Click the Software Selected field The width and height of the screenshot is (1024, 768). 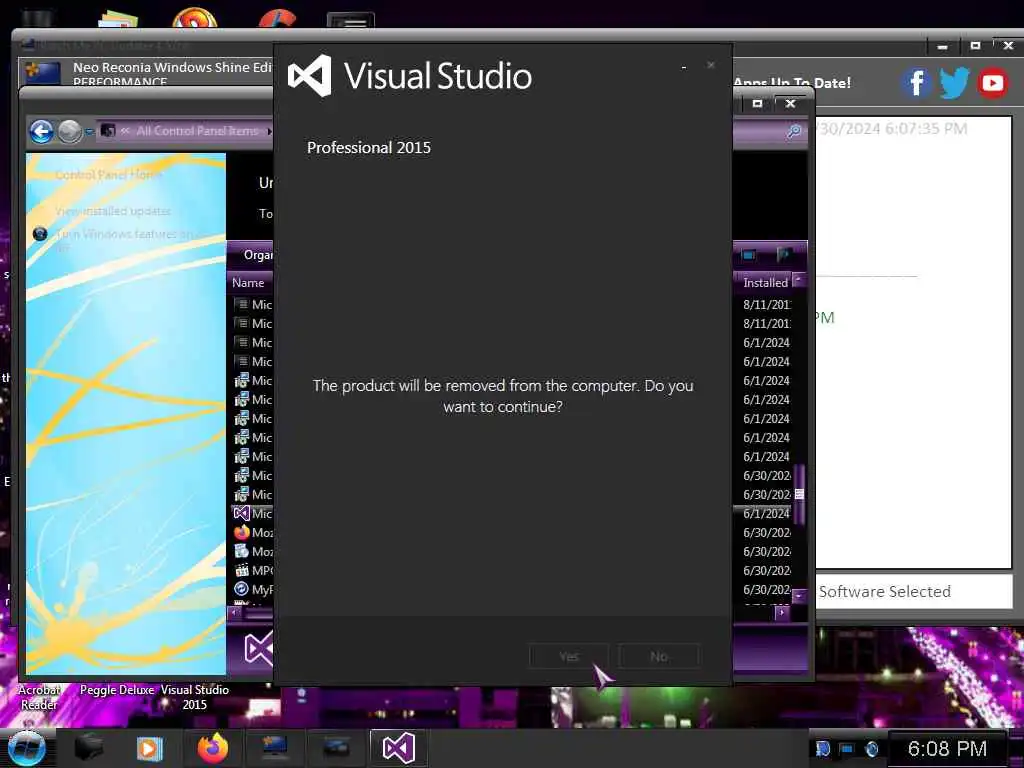914,592
